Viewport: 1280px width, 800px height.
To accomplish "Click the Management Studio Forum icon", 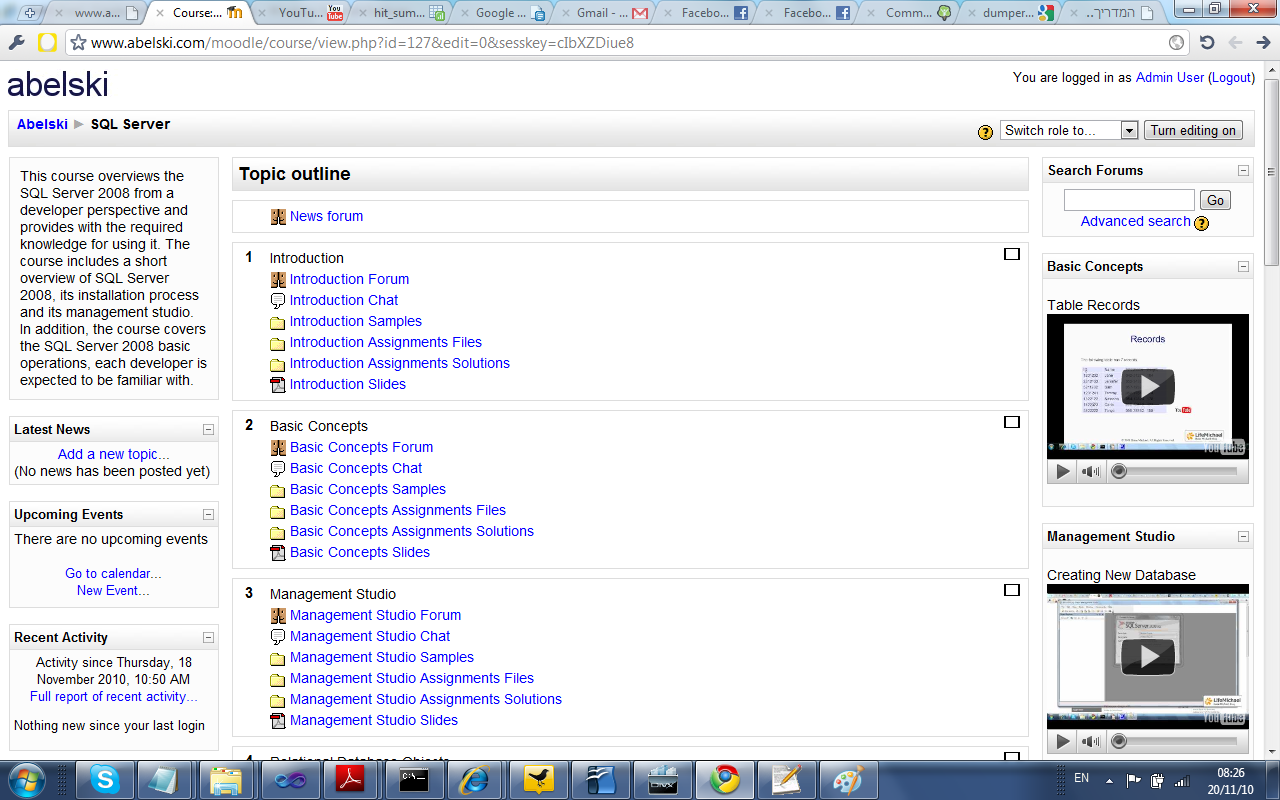I will 278,615.
